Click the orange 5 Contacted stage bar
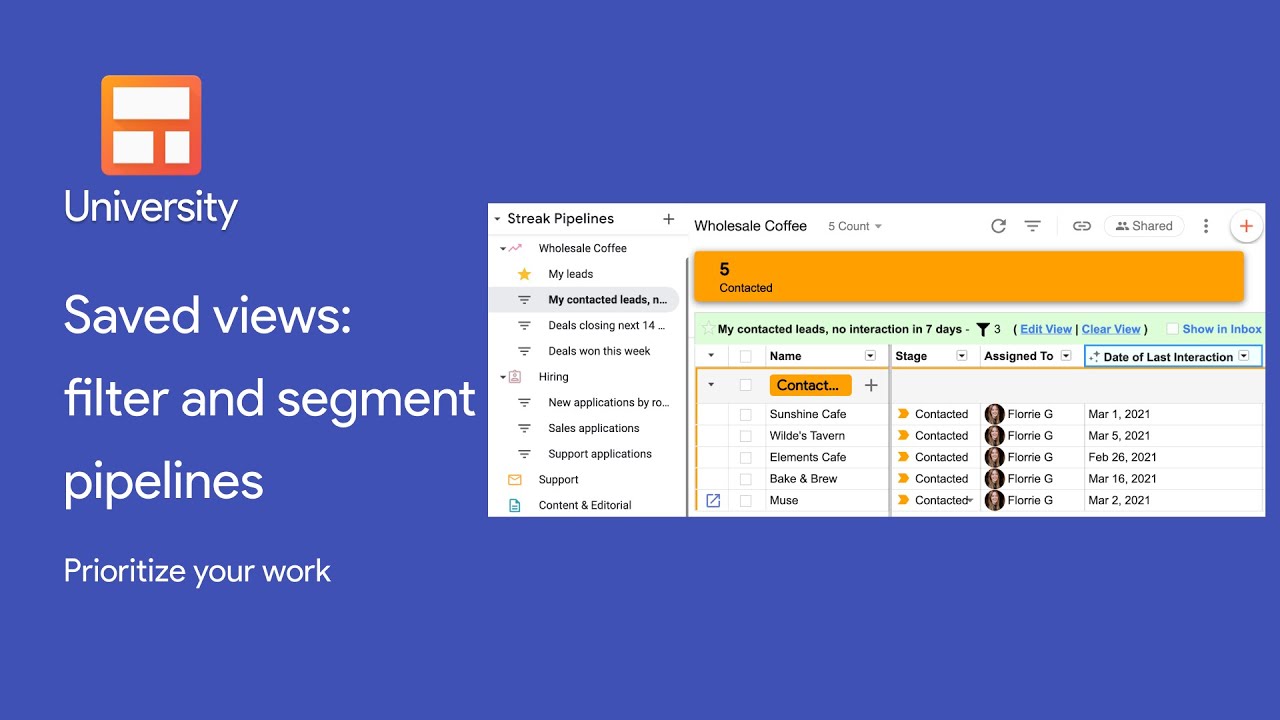1280x720 pixels. (970, 276)
